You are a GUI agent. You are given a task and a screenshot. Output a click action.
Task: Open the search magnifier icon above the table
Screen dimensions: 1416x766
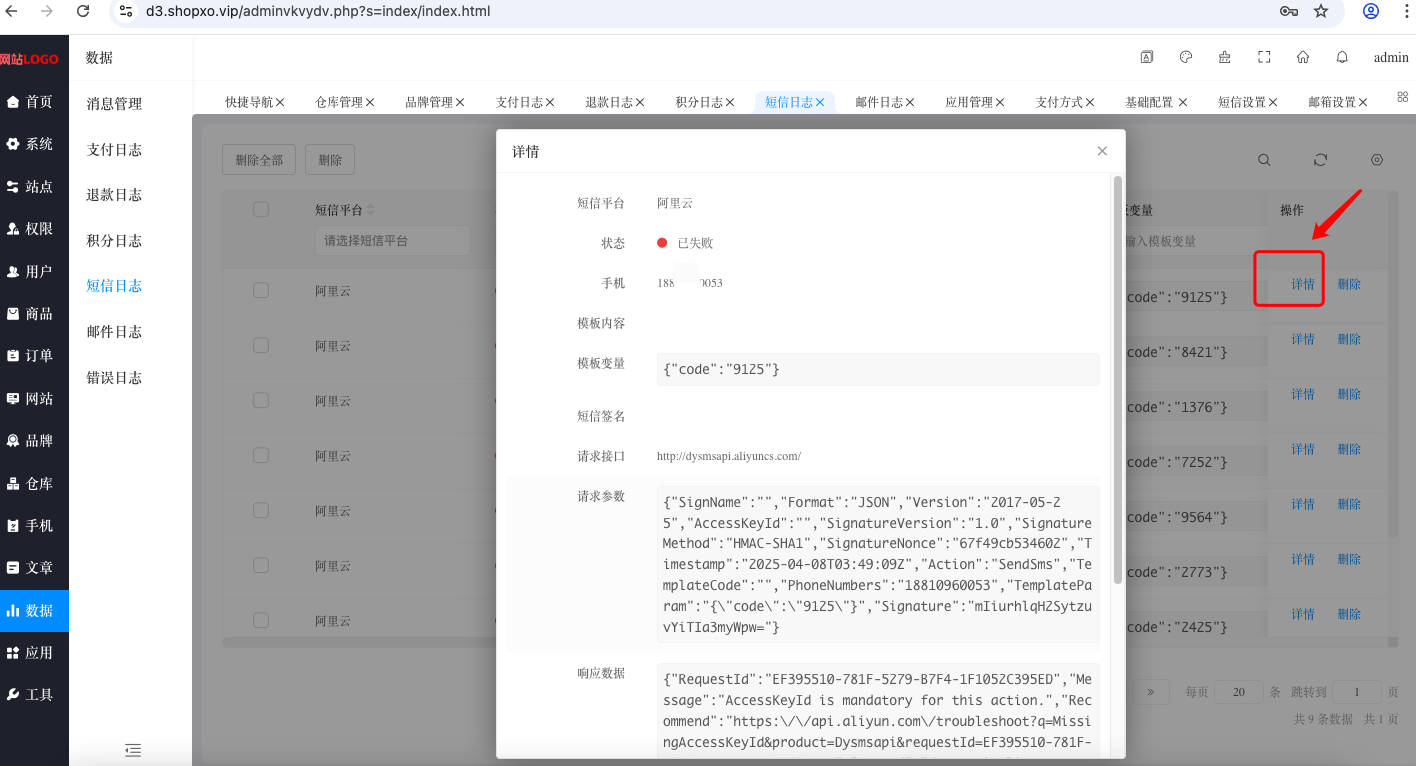coord(1265,160)
